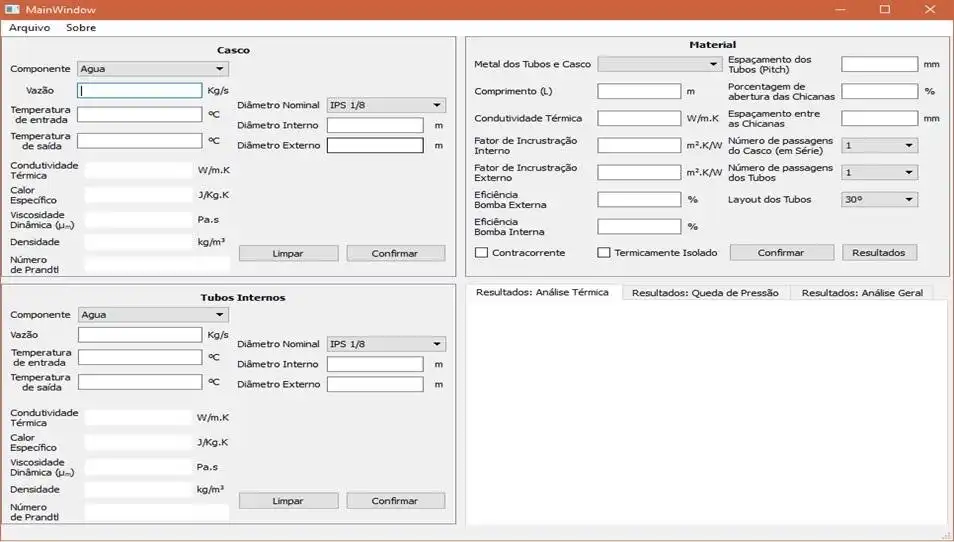Click the MainWindow title bar app icon
The image size is (954, 542).
(12, 9)
